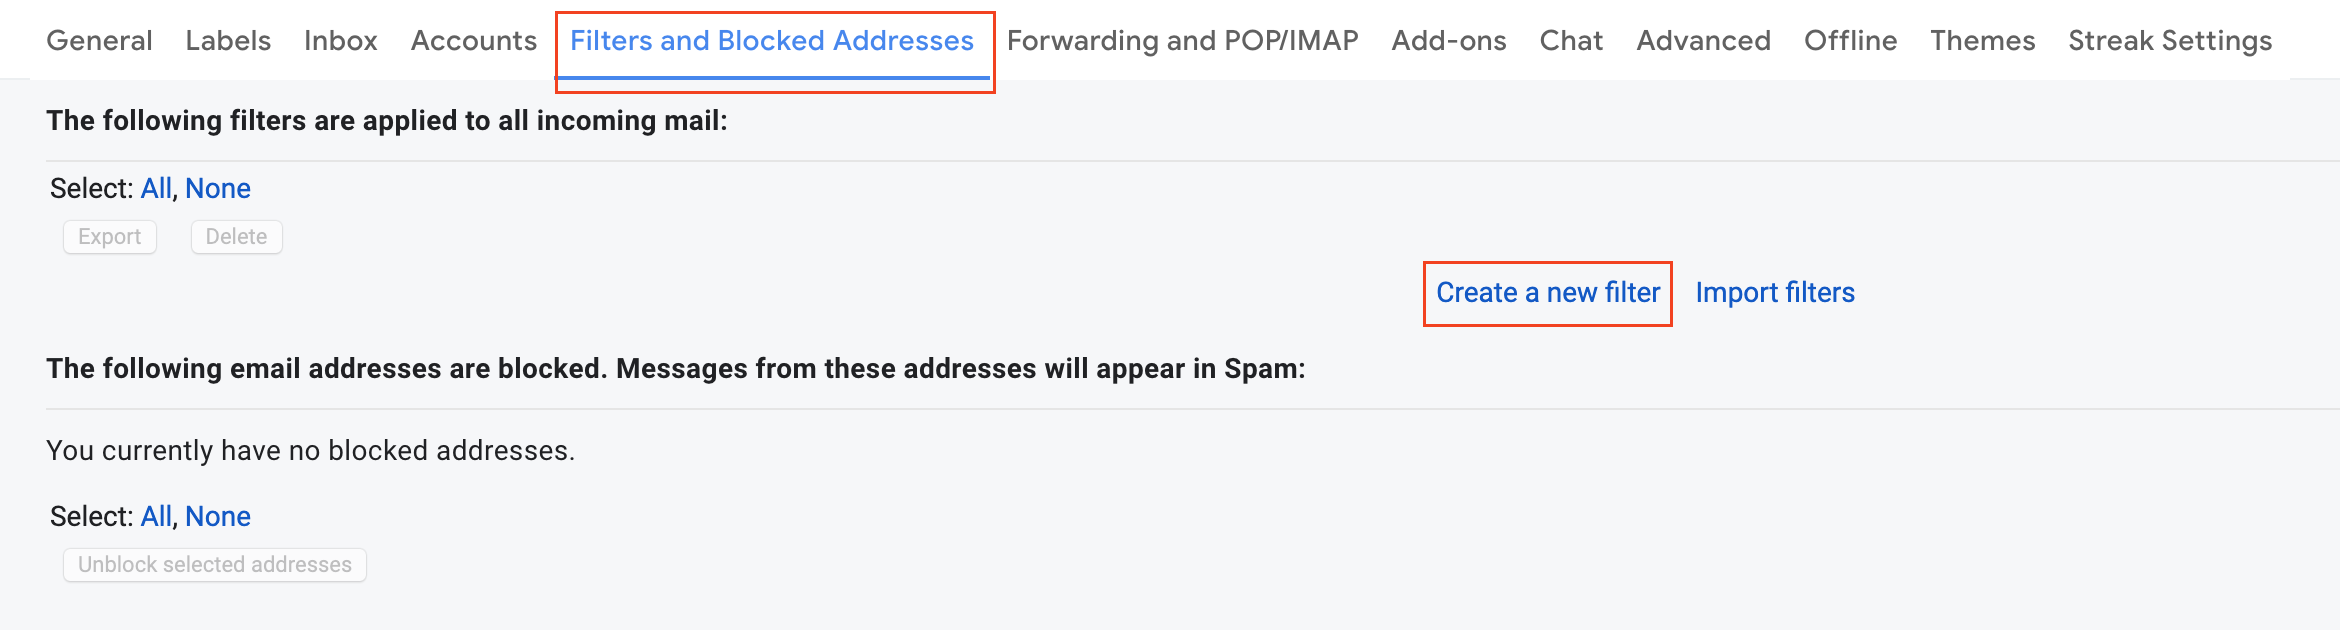Switch to the Themes tab
This screenshot has width=2340, height=630.
(1982, 41)
